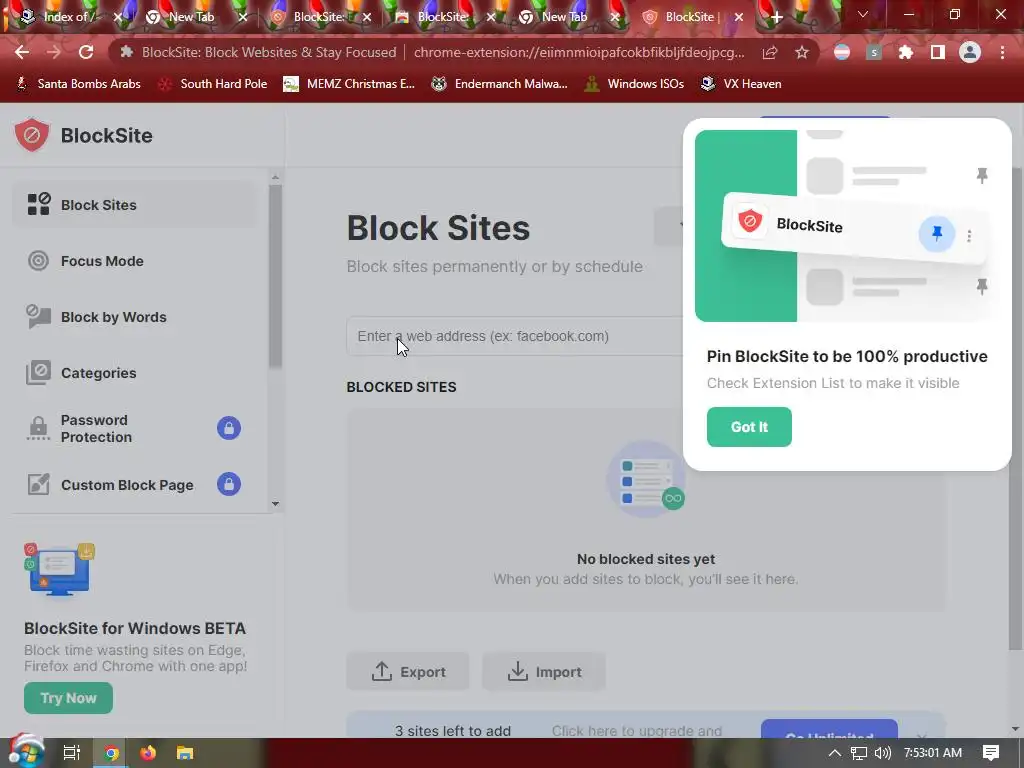Open Task View on the taskbar

[x=71, y=753]
